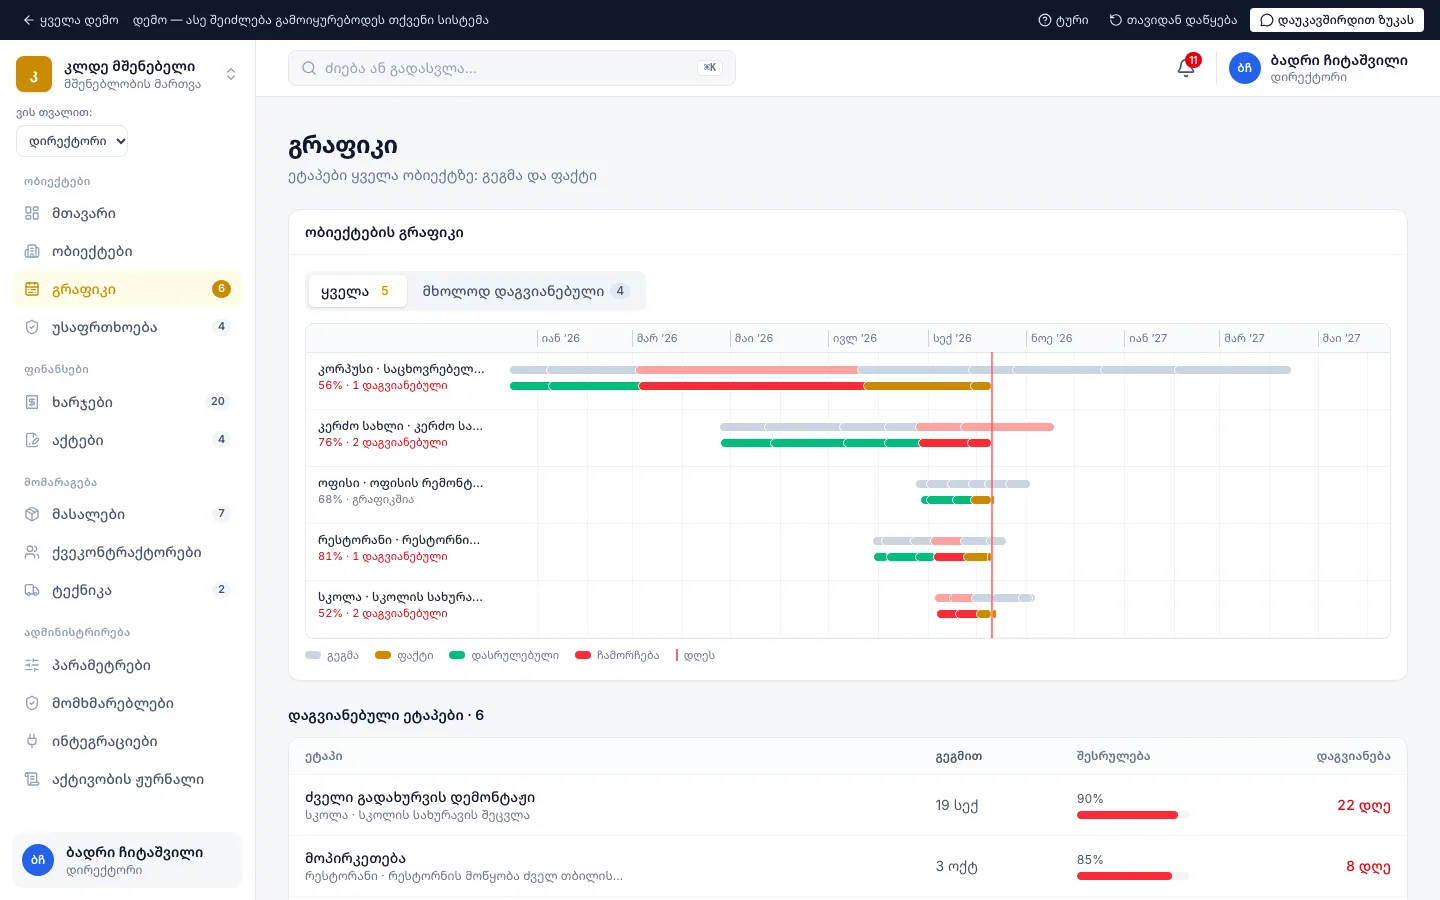1440x900 pixels.
Task: Click the დაუკავშირდით ხუკას button
Action: [x=1337, y=20]
